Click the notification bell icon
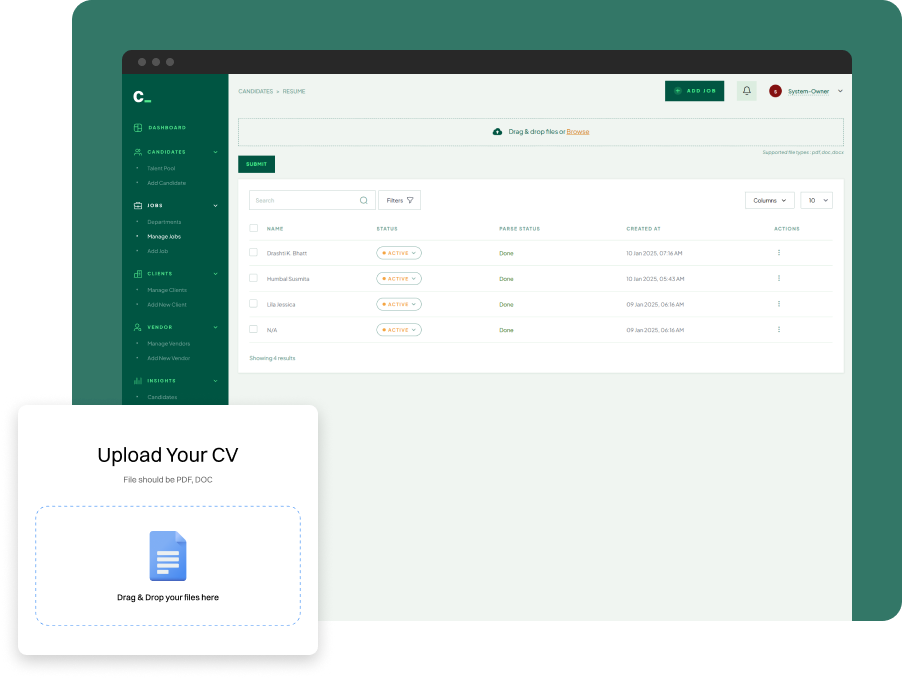Screen dimensions: 902x679 pos(746,91)
